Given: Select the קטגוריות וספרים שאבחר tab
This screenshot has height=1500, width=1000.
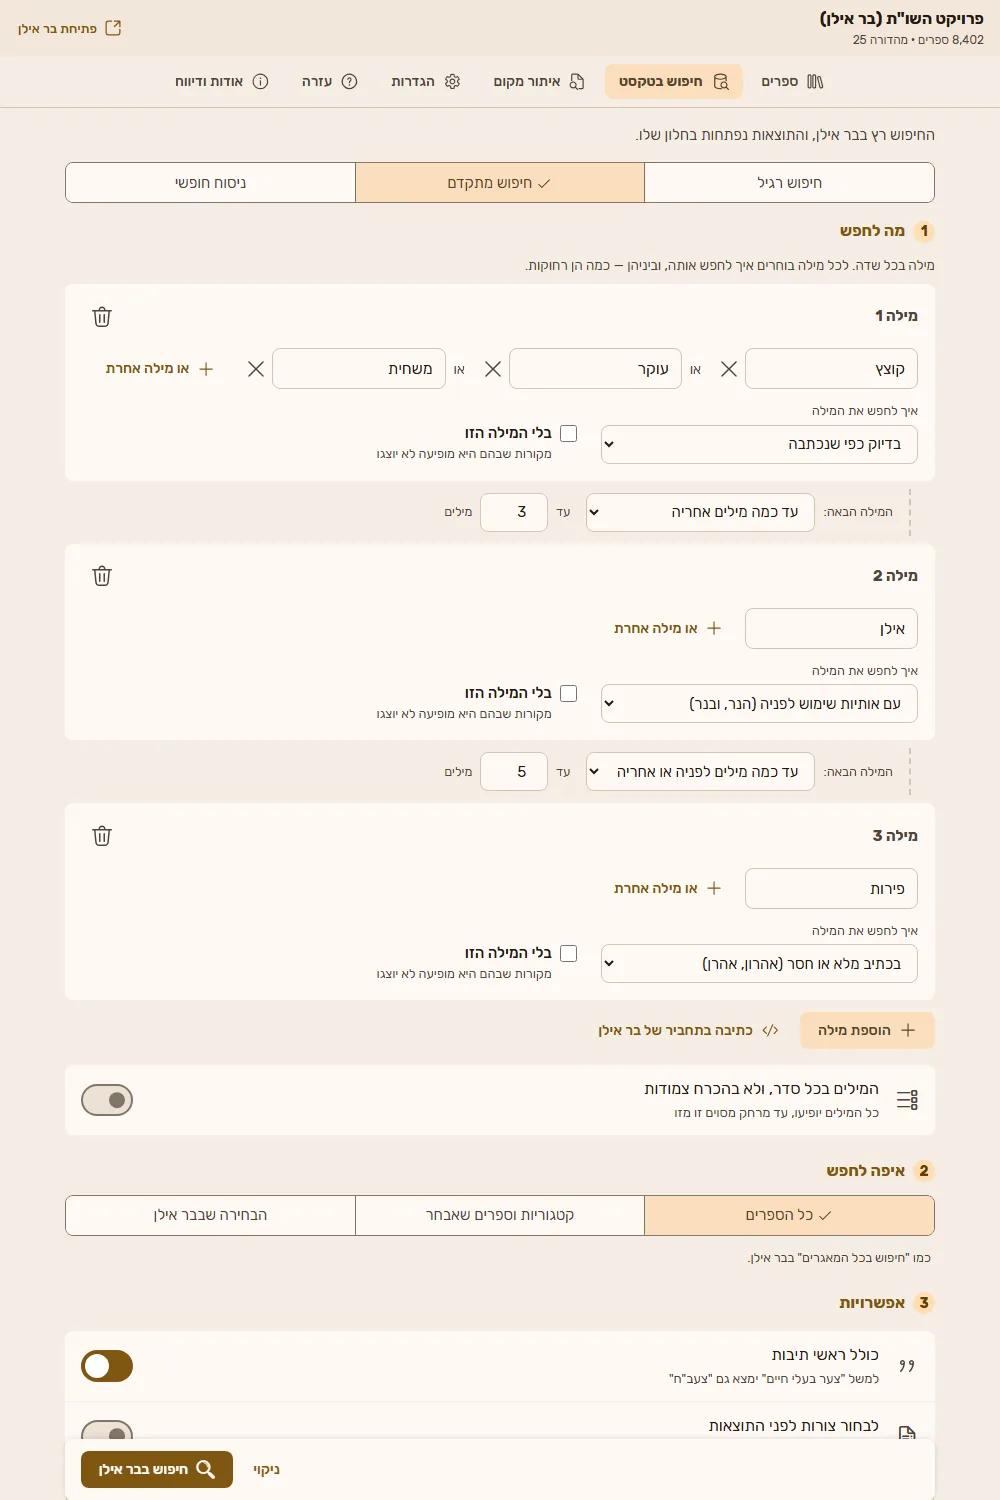Looking at the screenshot, I should pos(500,1215).
